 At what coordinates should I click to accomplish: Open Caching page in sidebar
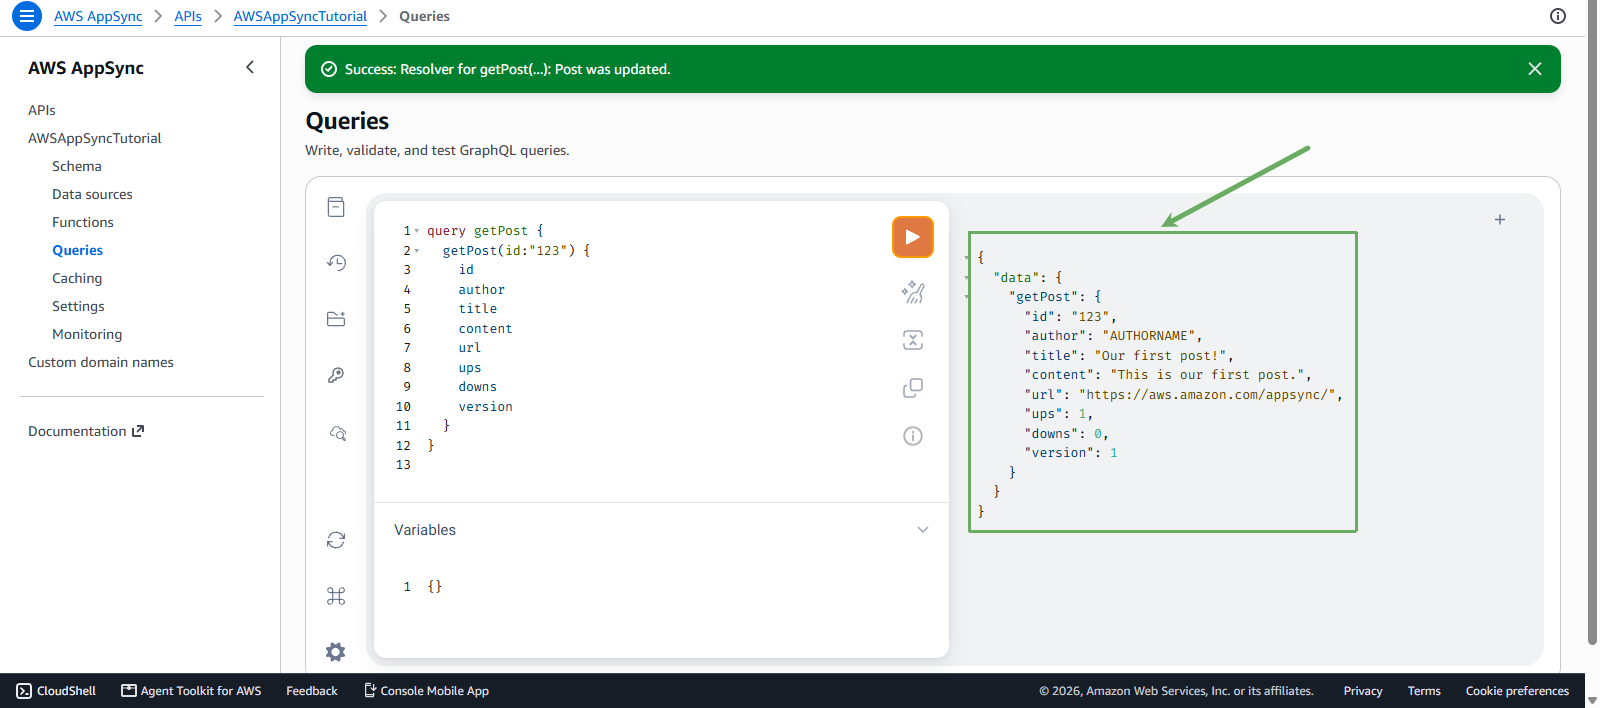pyautogui.click(x=77, y=278)
